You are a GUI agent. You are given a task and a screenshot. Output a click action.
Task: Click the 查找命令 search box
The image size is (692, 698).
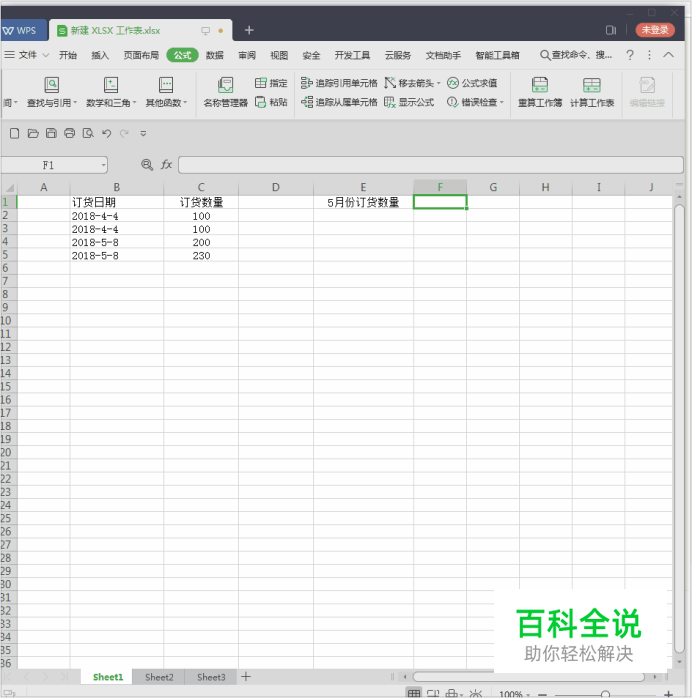click(x=576, y=55)
